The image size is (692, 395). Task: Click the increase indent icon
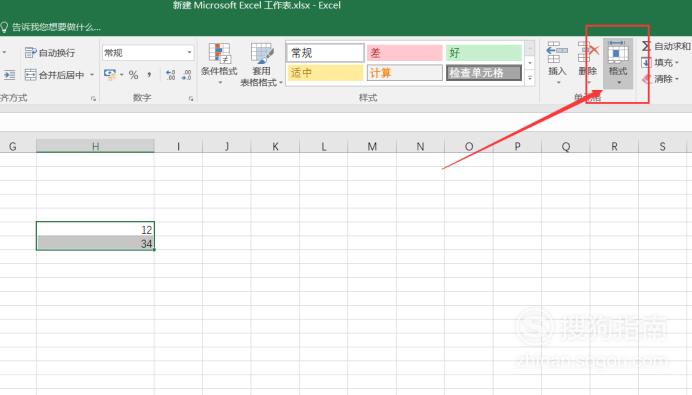[9, 75]
